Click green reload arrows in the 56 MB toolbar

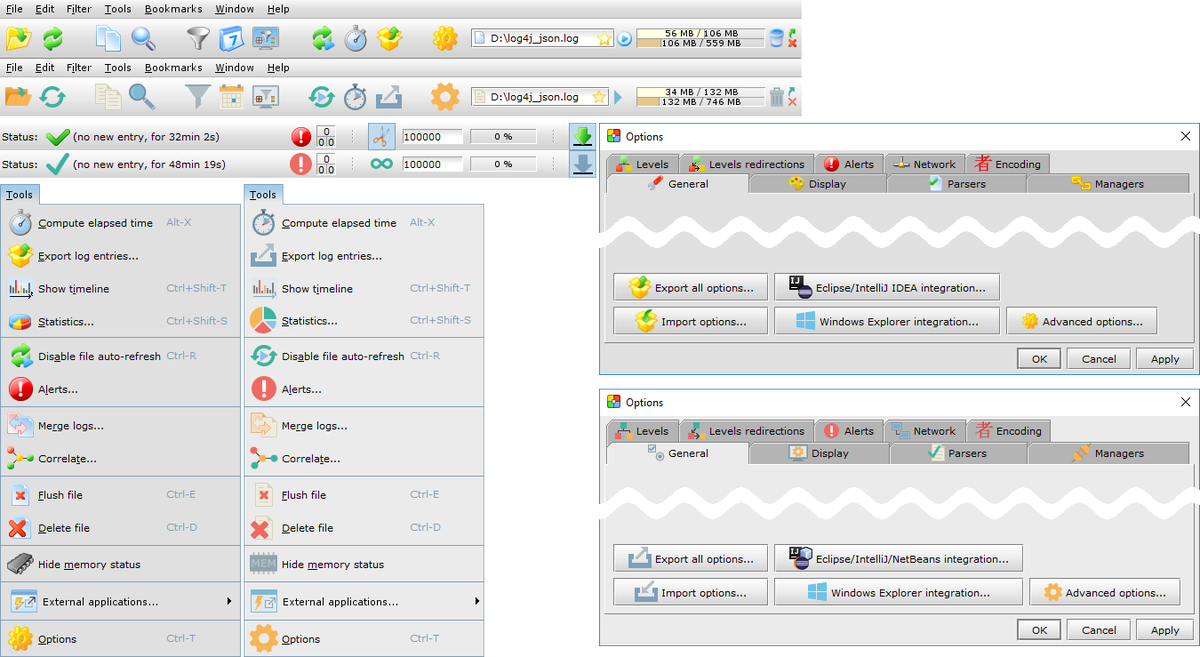52,39
